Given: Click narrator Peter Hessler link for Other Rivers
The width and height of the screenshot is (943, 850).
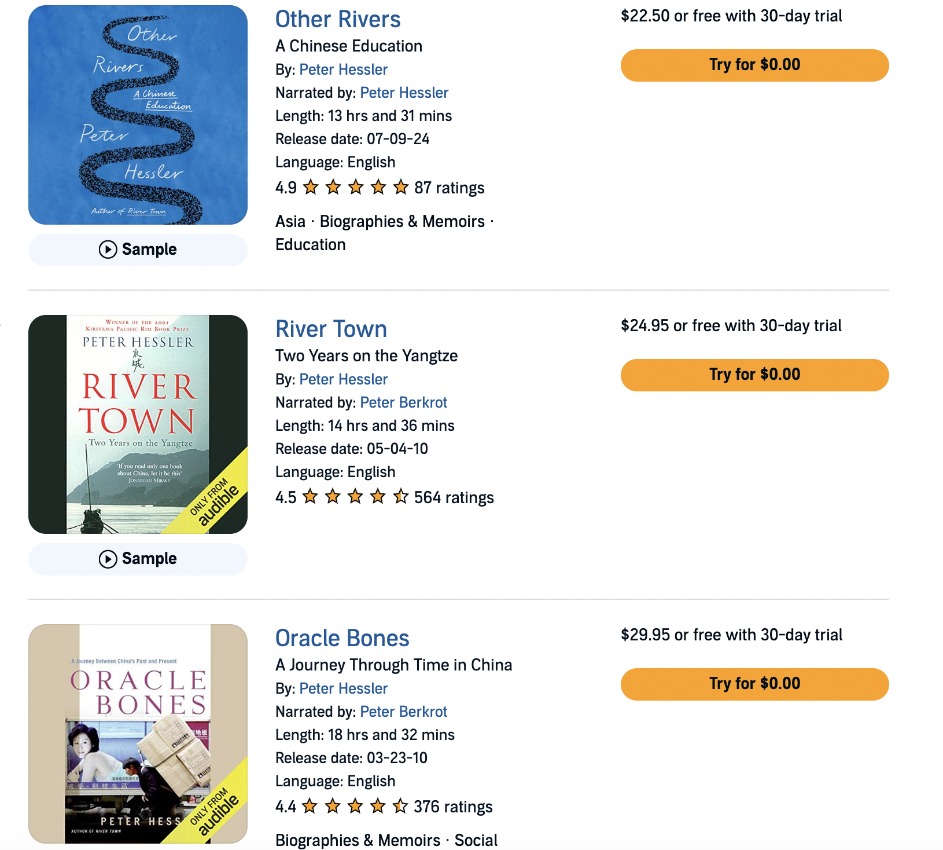Looking at the screenshot, I should [404, 92].
